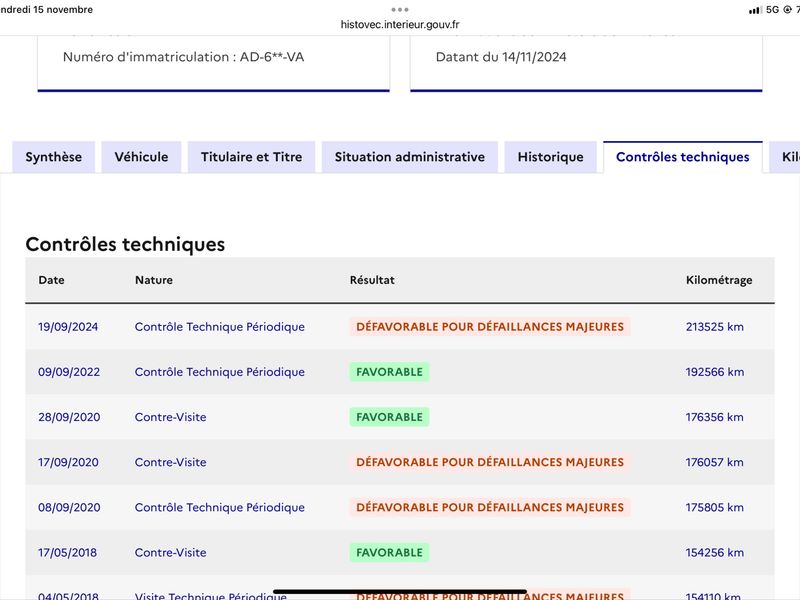Open the Synthèse tab
Screen dimensions: 800x600
click(x=54, y=157)
